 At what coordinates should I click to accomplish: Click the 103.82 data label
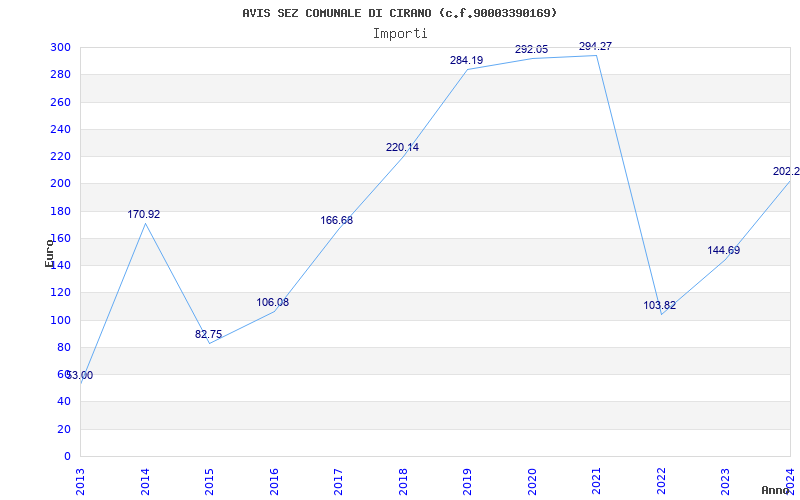click(x=660, y=306)
